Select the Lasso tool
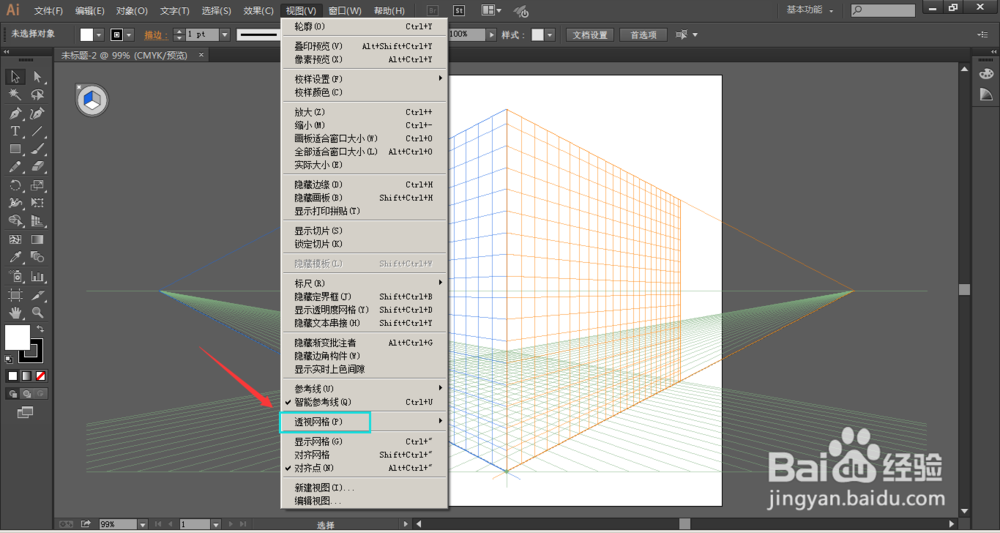Viewport: 1000px width, 533px height. point(38,95)
